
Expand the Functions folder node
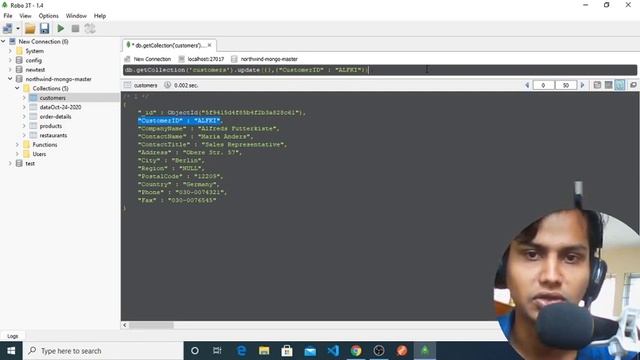(17, 144)
